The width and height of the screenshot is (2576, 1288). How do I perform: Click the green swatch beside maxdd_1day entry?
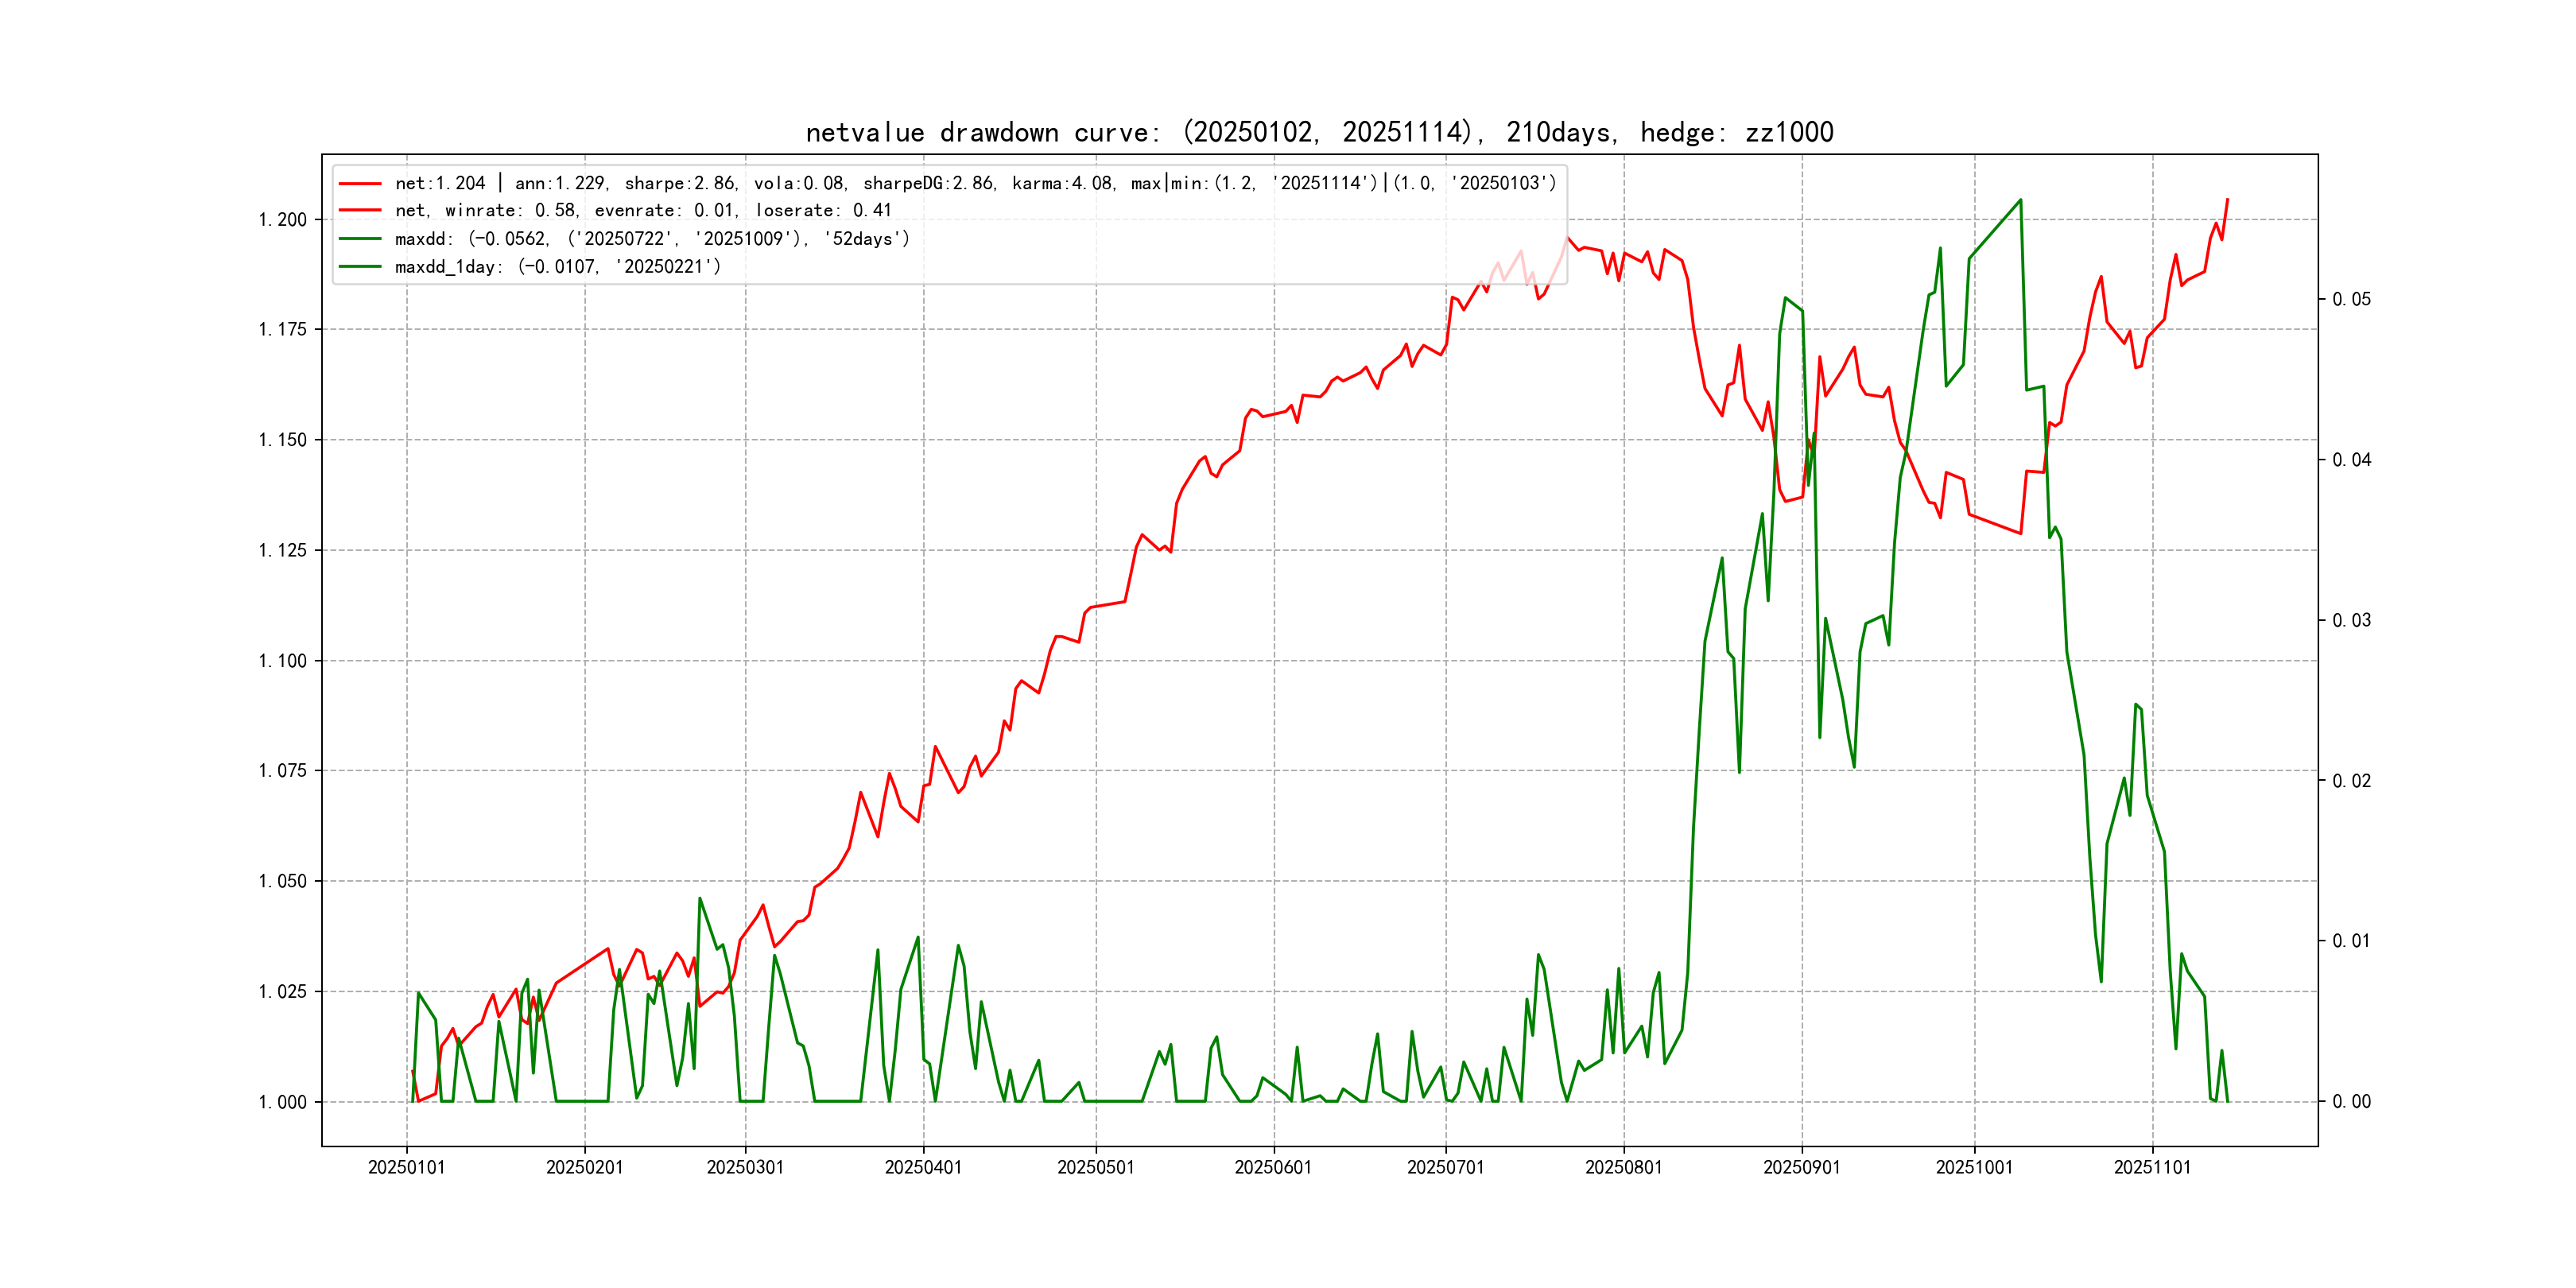click(x=360, y=267)
